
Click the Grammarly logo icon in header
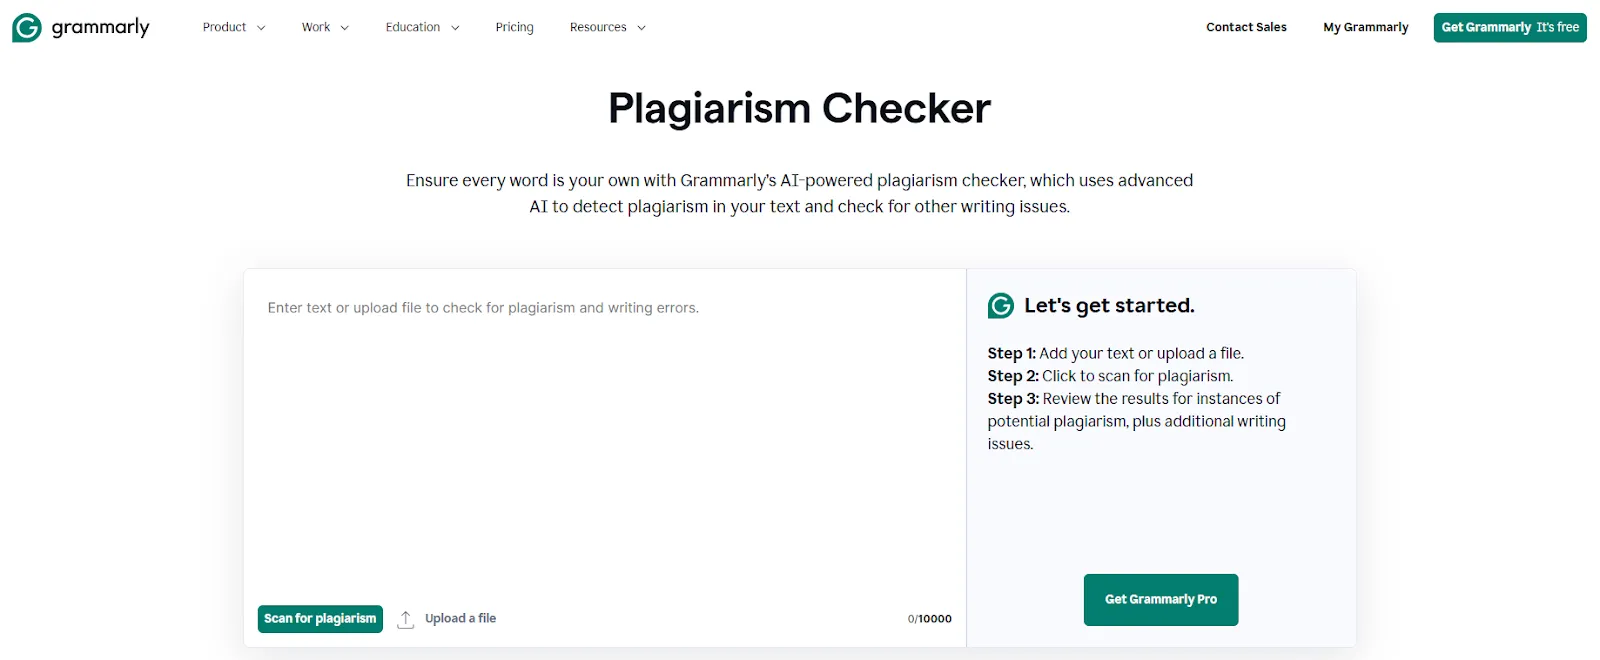(x=27, y=28)
